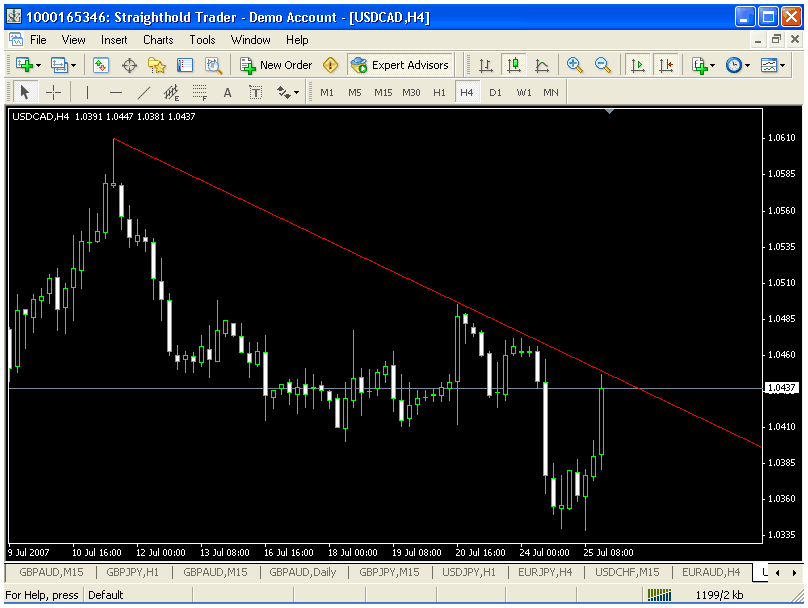Pick the trendline drawing tool
Image resolution: width=808 pixels, height=608 pixels.
[x=143, y=93]
